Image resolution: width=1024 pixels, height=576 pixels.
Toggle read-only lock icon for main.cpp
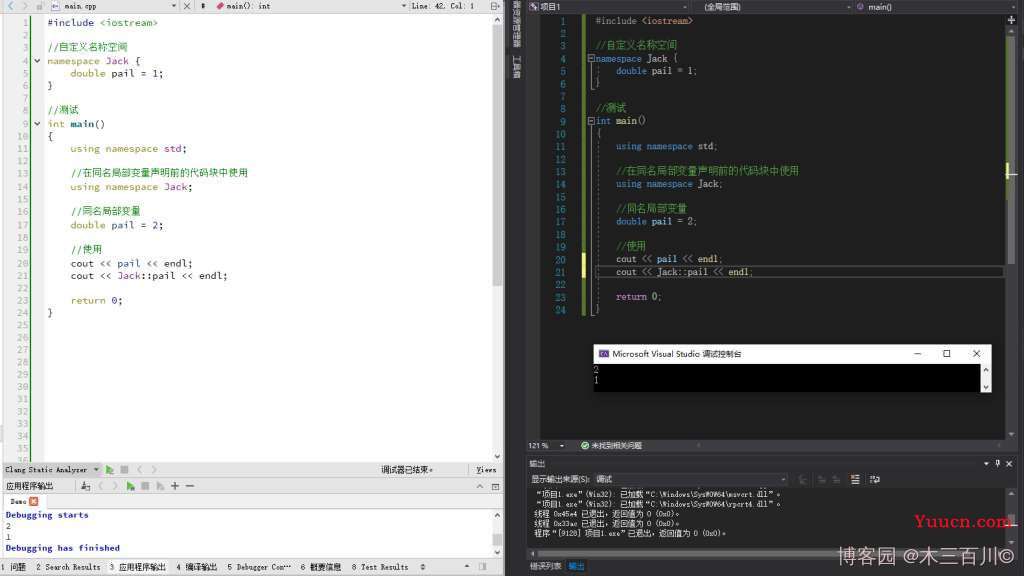coord(40,6)
